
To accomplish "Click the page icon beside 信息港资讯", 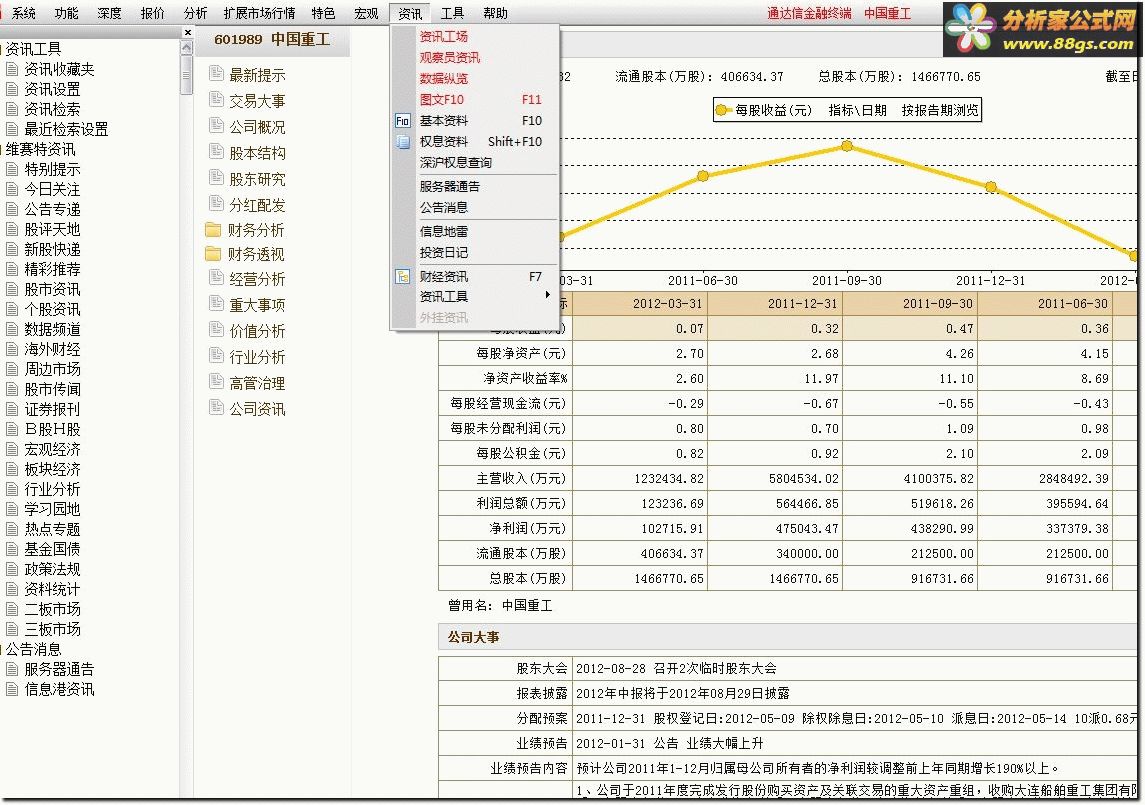I will [x=12, y=689].
